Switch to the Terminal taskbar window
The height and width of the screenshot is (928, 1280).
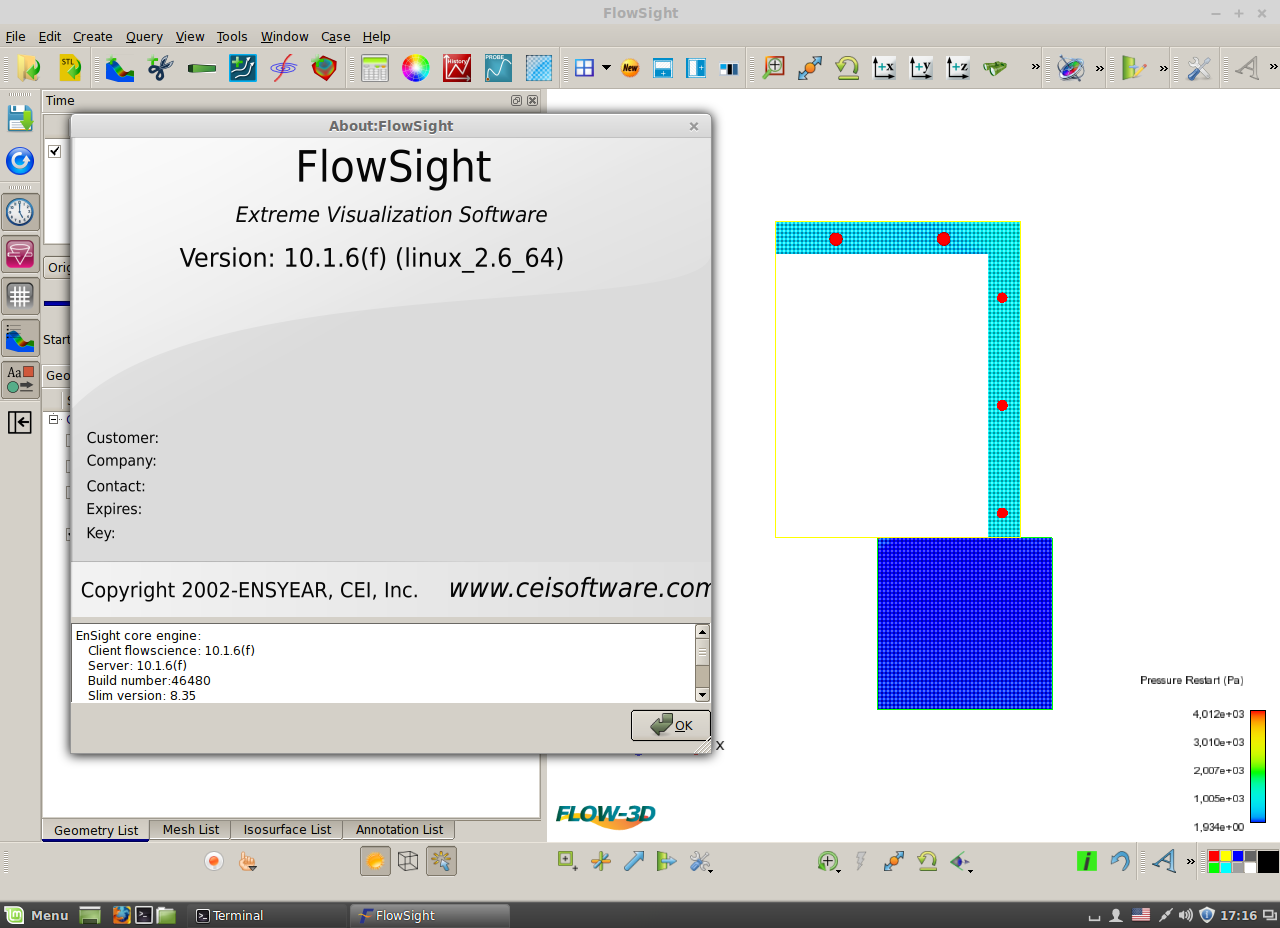[x=268, y=915]
